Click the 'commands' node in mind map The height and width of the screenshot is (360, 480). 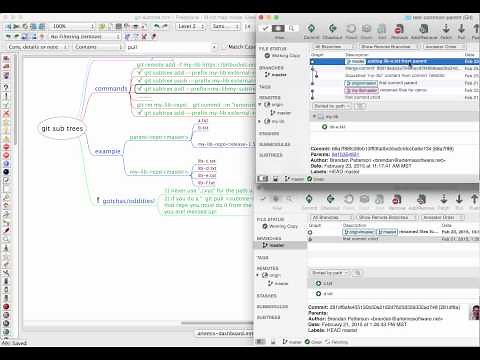coord(111,89)
